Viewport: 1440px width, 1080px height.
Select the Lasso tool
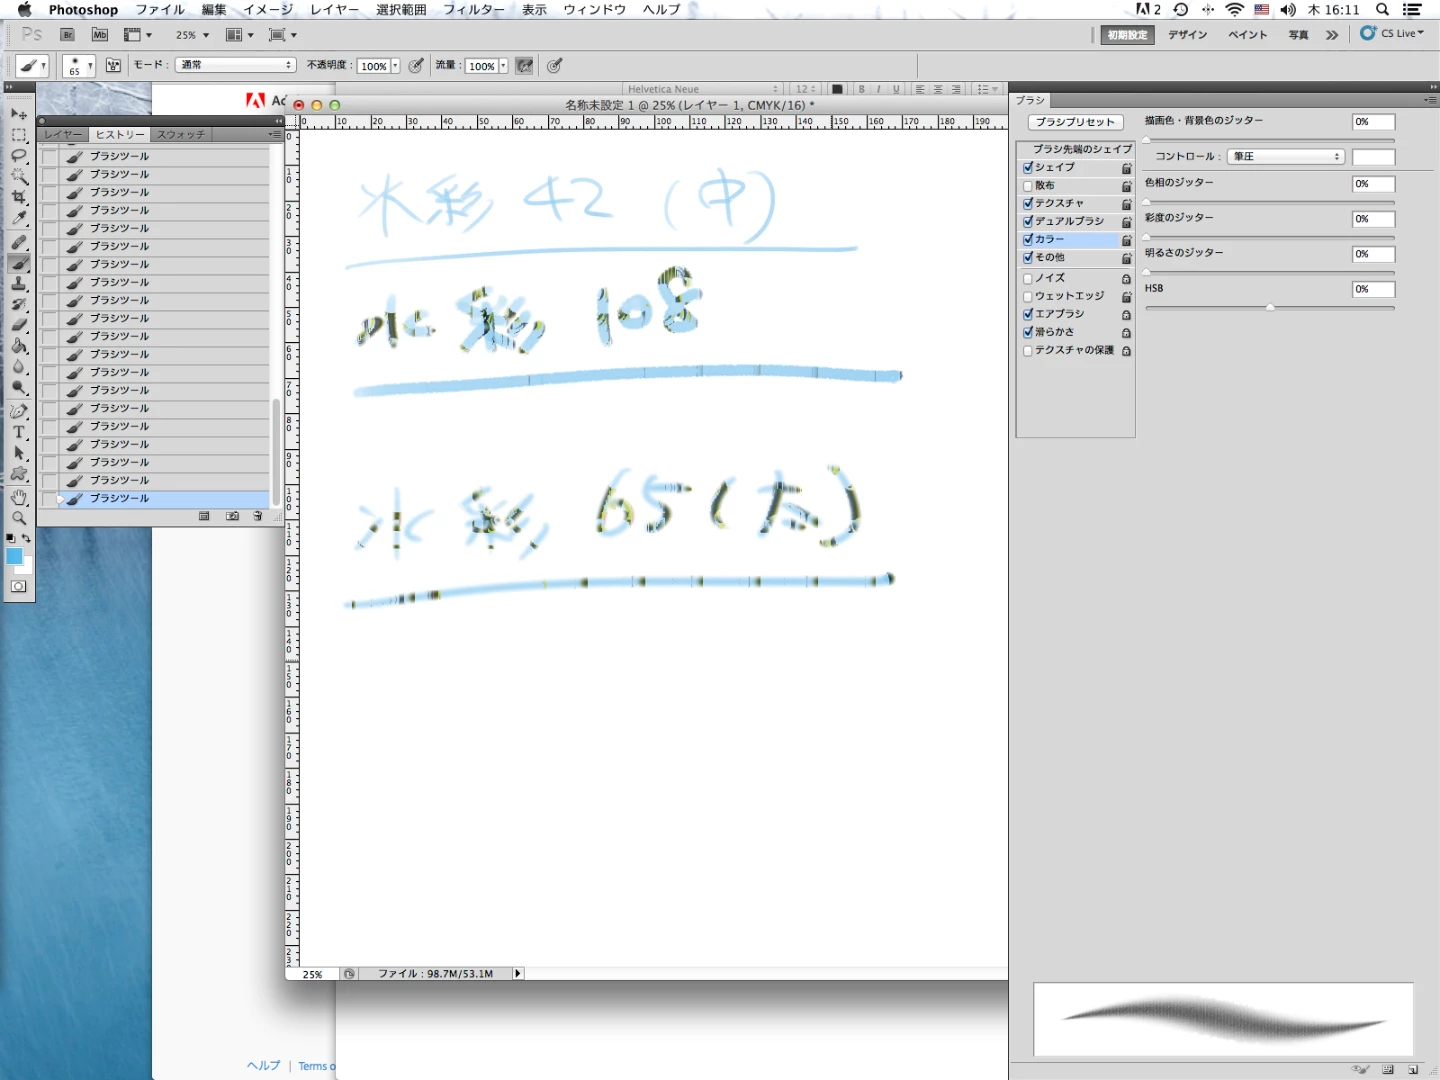tap(19, 156)
